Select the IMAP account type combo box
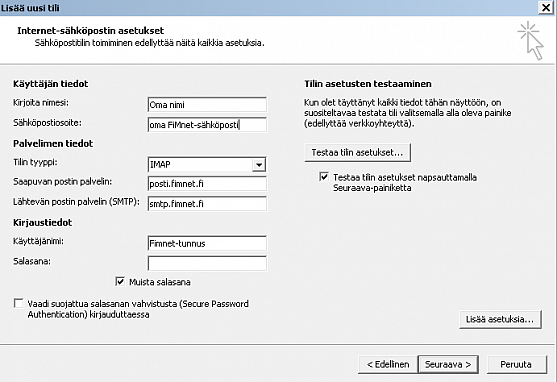This screenshot has width=557, height=382. pos(207,165)
